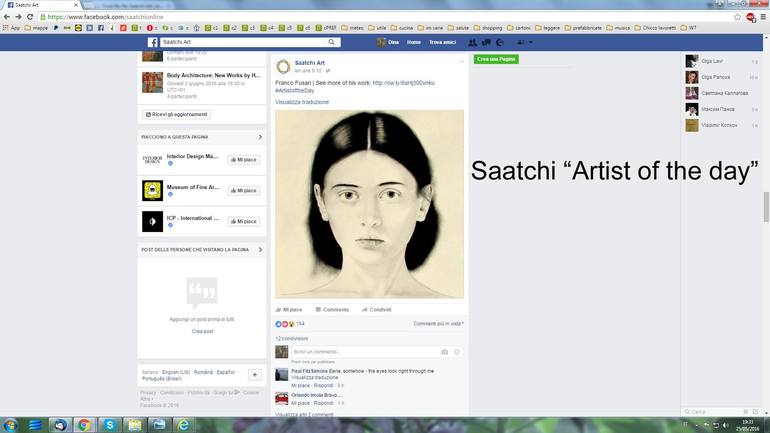Click the Saatchi Art page avatar in the post
Screen dimensions: 770x433
pyautogui.click(x=283, y=66)
